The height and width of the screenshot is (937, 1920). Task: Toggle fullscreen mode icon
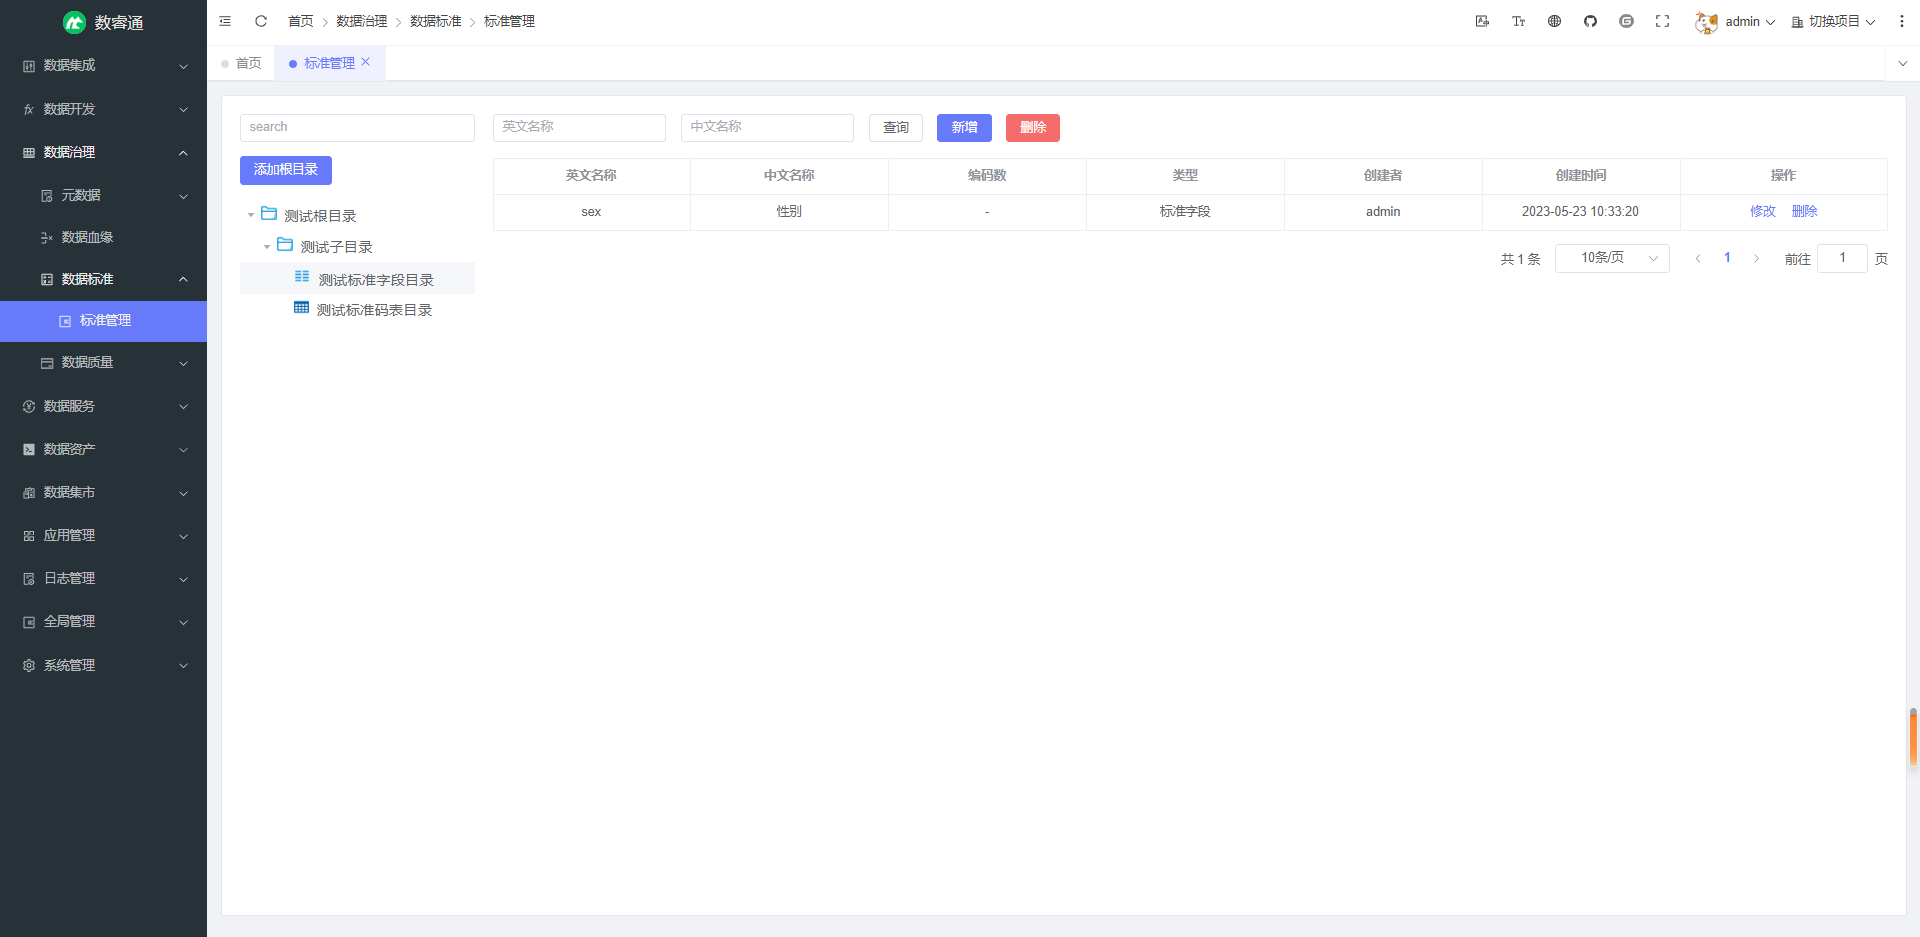(x=1662, y=21)
